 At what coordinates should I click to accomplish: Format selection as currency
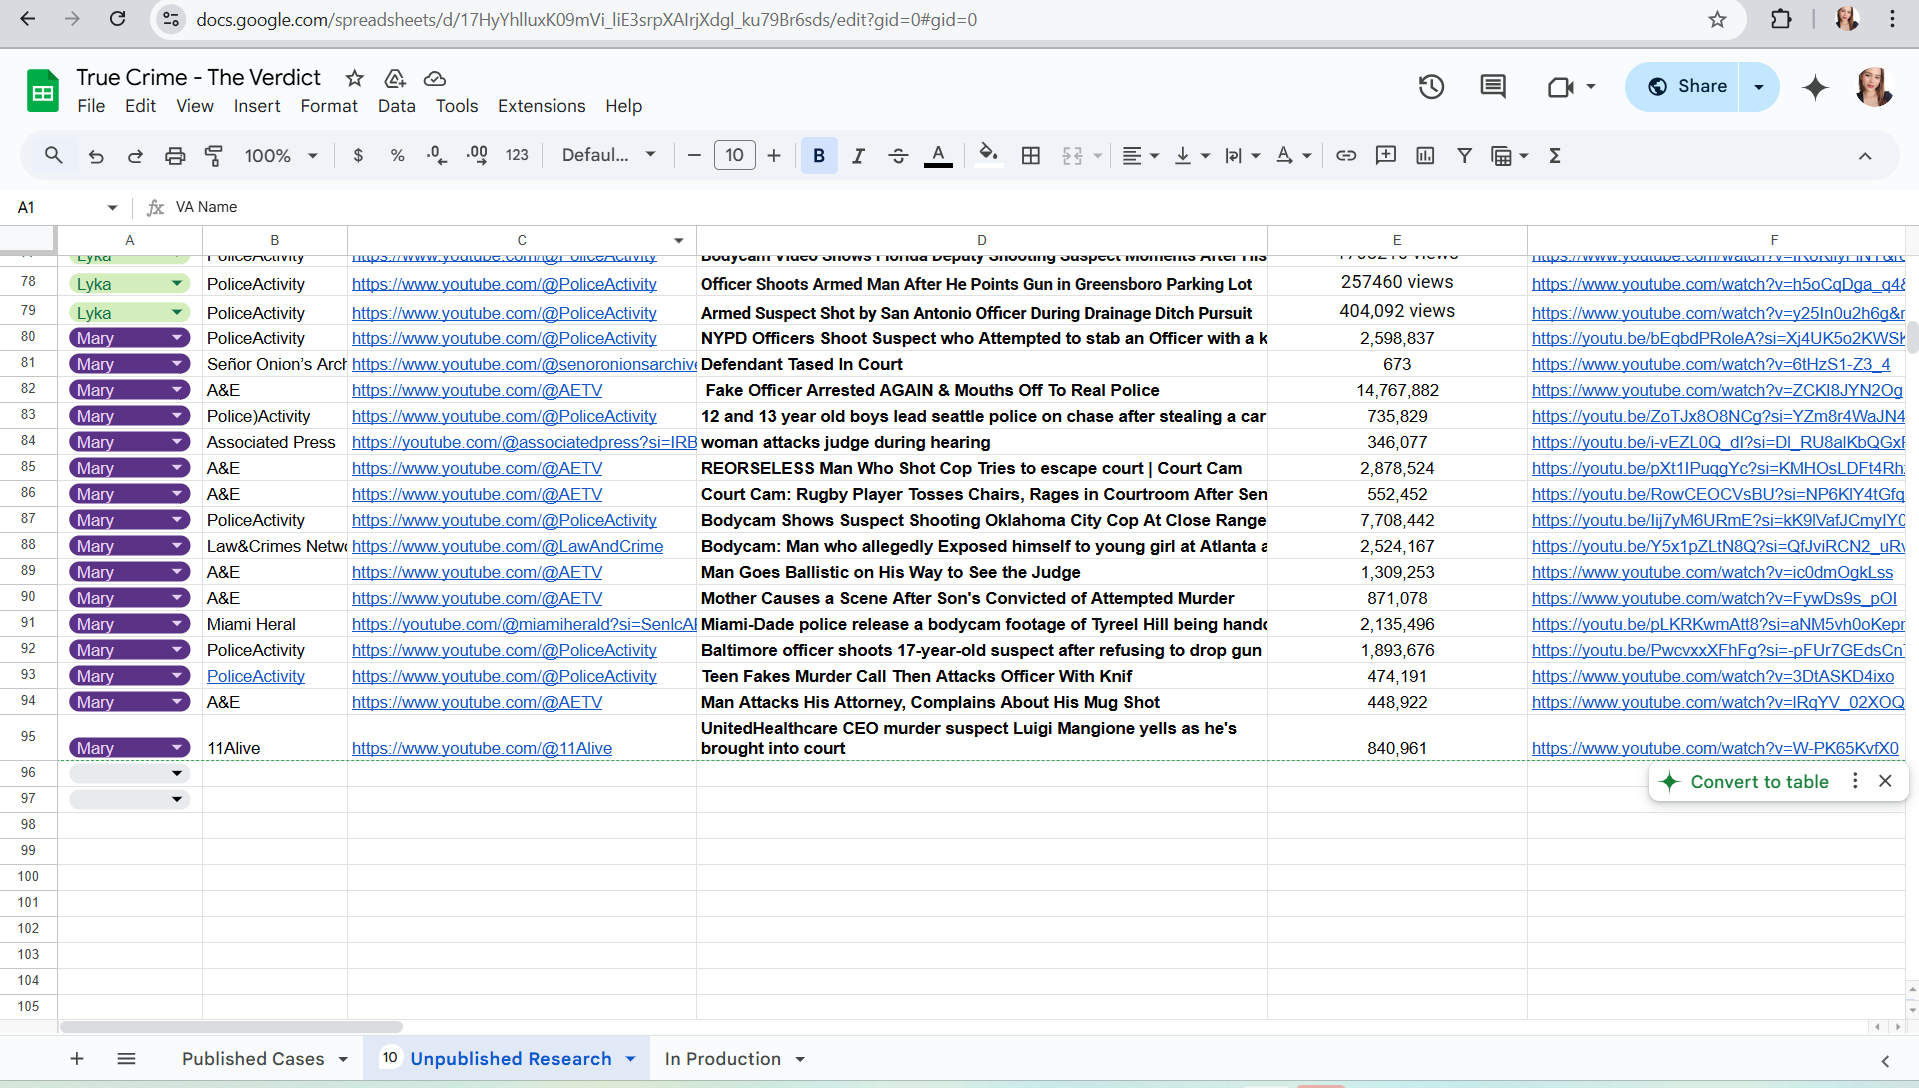pos(358,155)
